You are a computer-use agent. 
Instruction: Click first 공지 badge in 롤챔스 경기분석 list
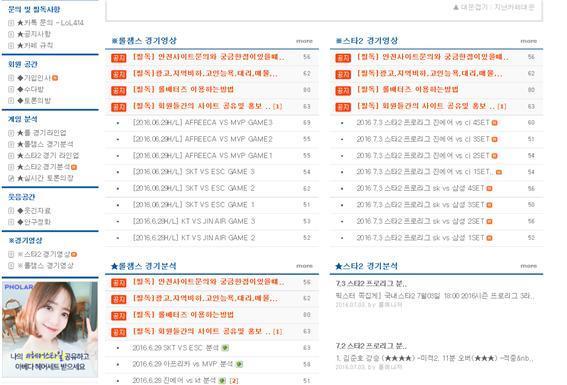tap(119, 283)
